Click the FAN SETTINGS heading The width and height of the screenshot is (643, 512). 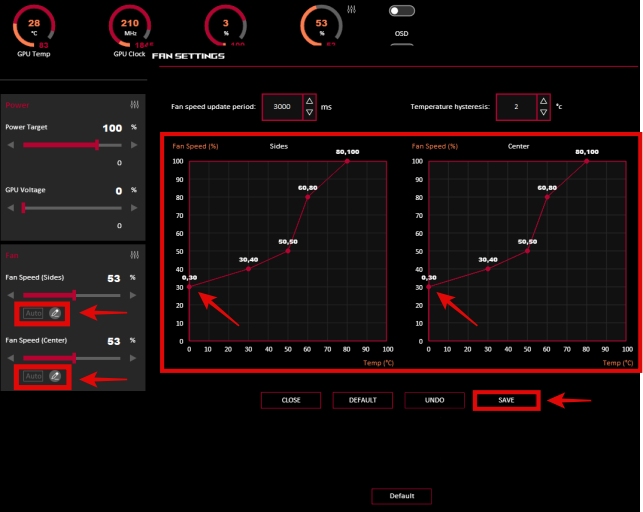pyautogui.click(x=188, y=56)
